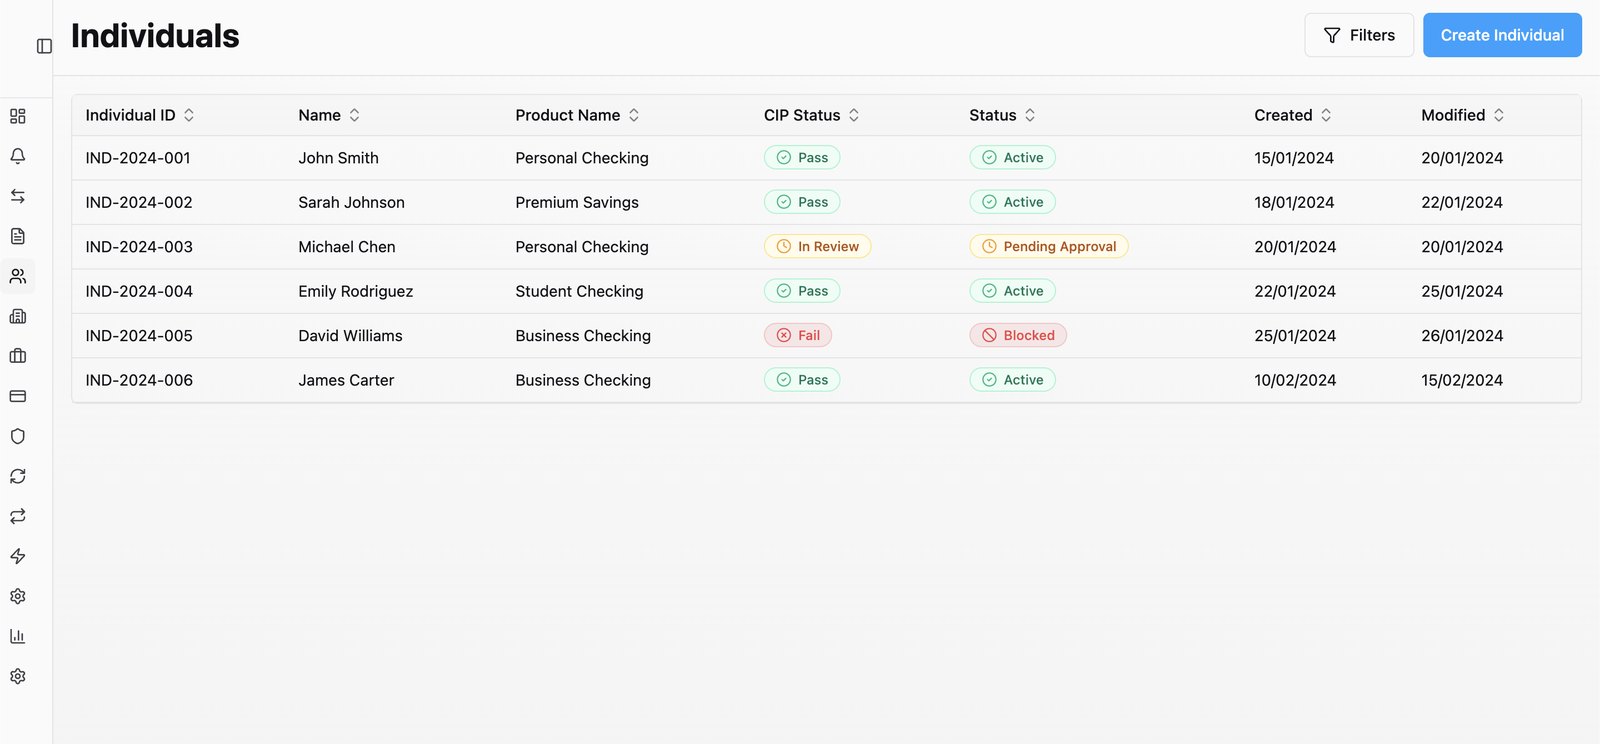Click the name James Carter
This screenshot has height=744, width=1600.
point(346,380)
